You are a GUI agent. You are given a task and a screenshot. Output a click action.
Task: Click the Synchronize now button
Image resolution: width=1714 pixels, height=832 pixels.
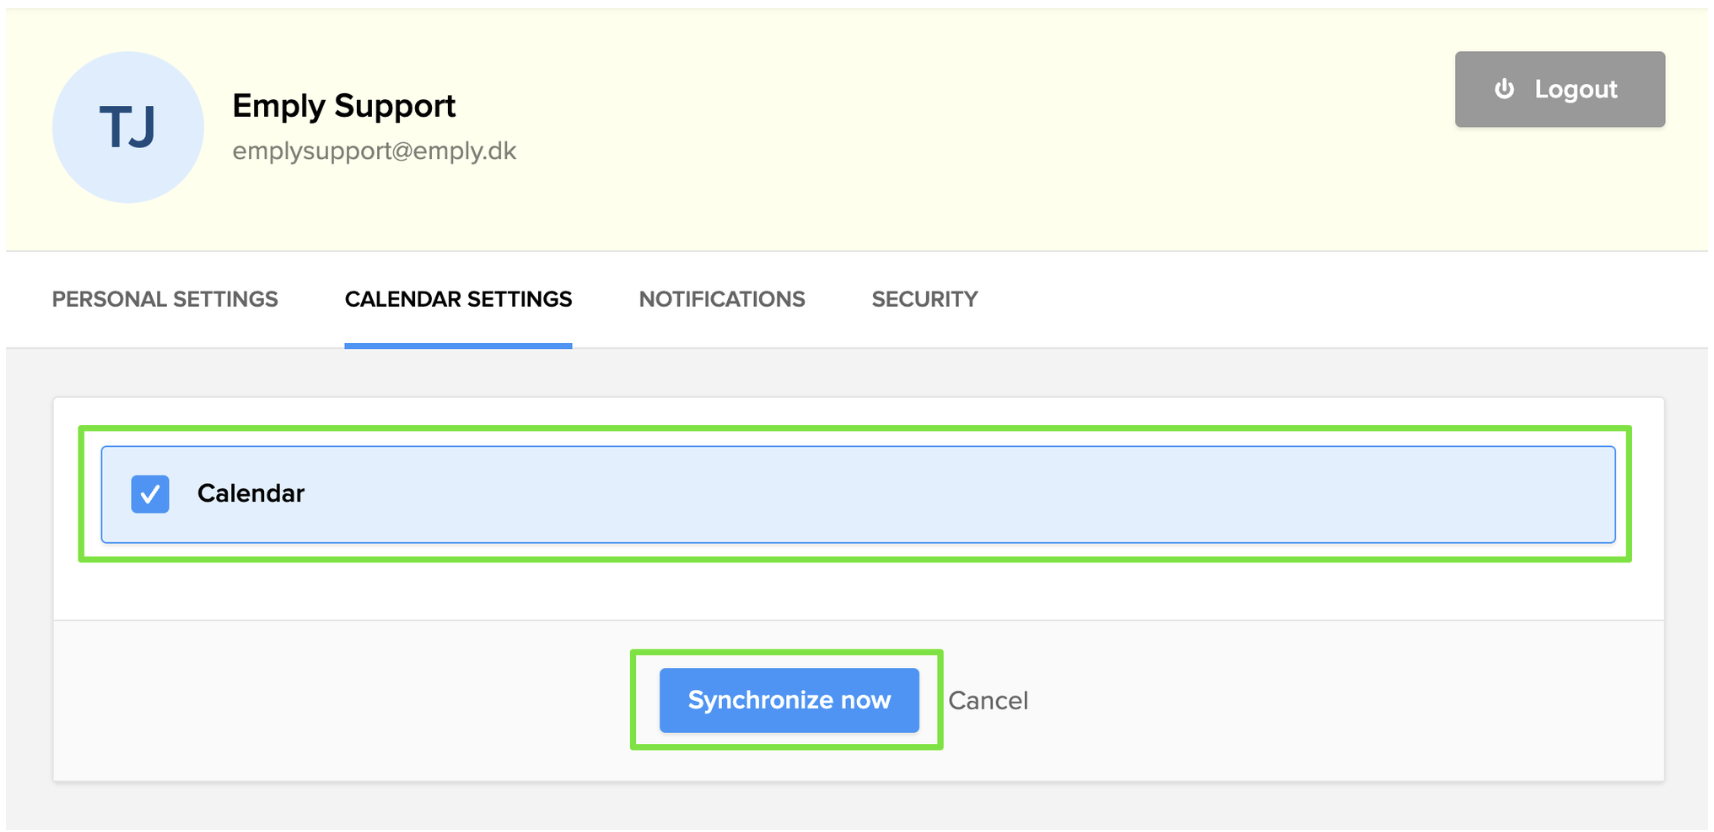[x=789, y=700]
